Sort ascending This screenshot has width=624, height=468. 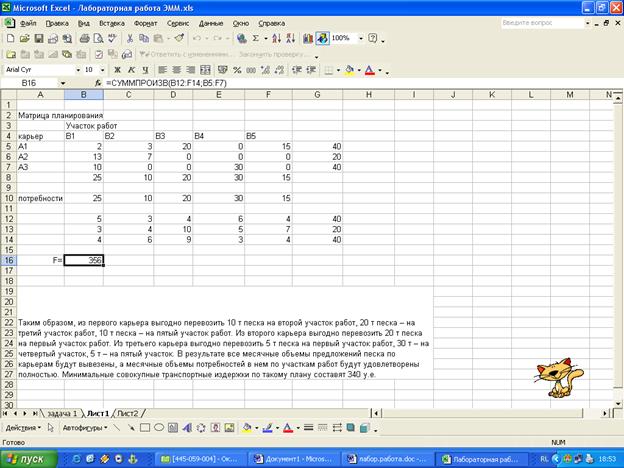pos(277,38)
